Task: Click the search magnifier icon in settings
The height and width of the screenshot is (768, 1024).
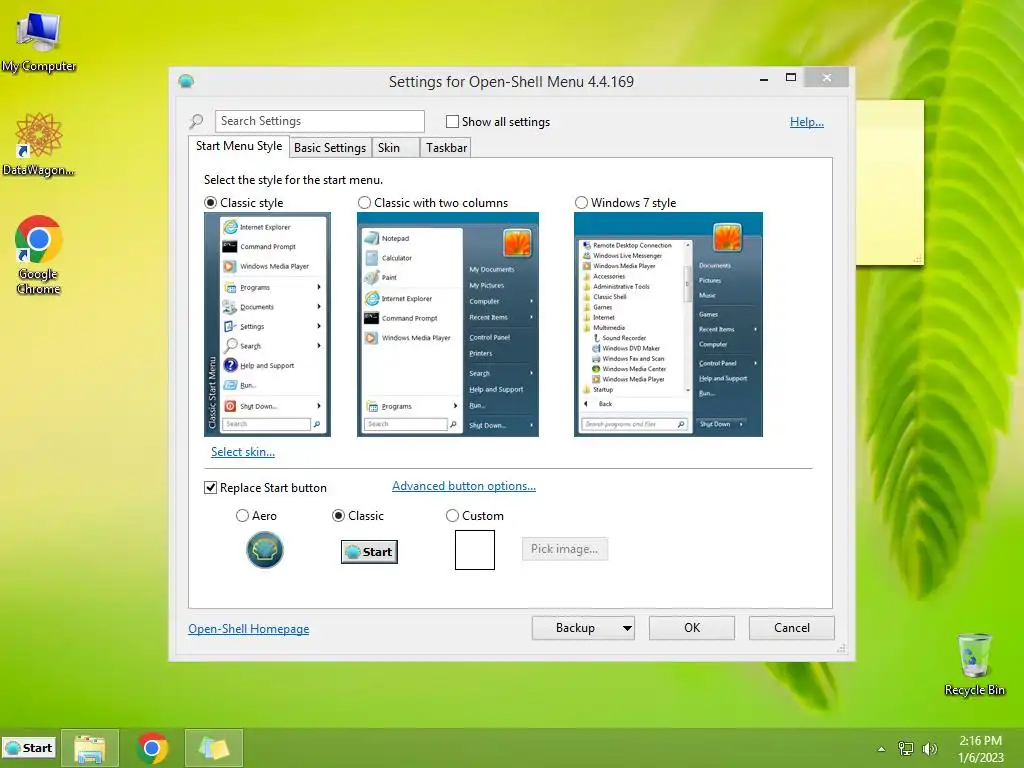Action: tap(196, 121)
